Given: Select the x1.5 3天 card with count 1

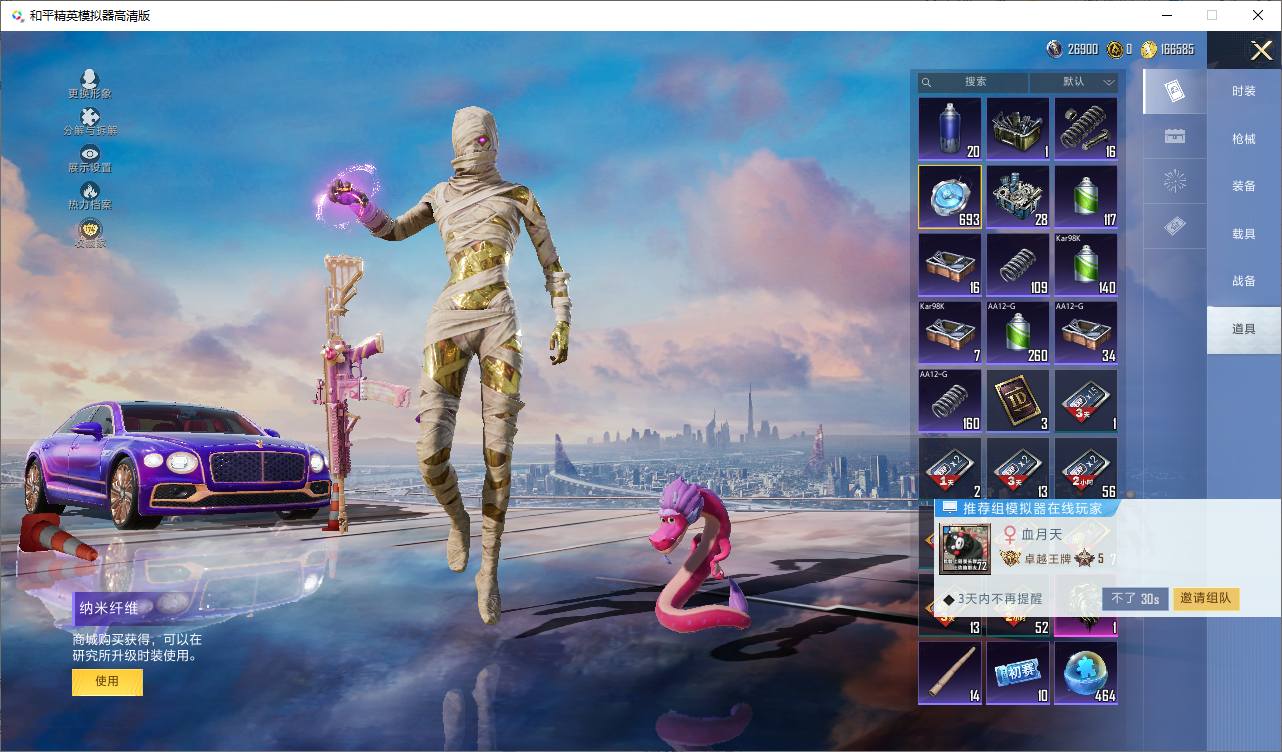Looking at the screenshot, I should tap(1086, 401).
